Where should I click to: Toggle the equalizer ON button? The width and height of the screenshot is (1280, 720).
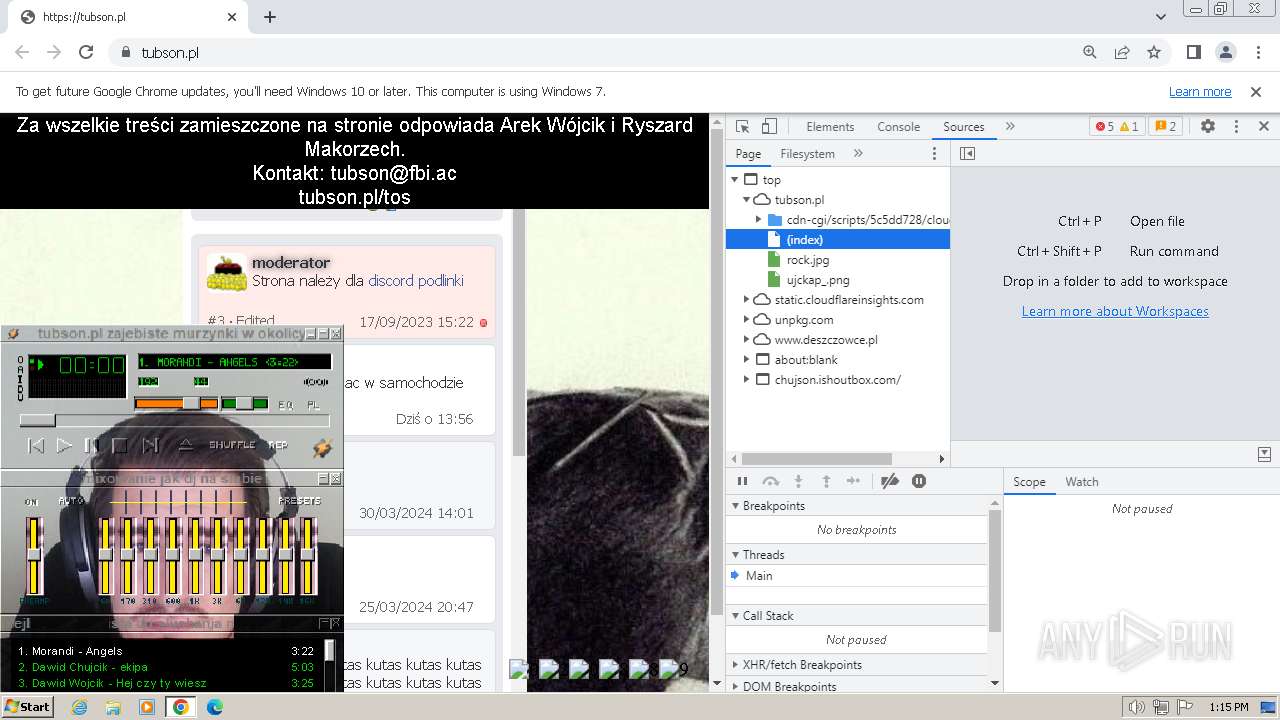(32, 501)
